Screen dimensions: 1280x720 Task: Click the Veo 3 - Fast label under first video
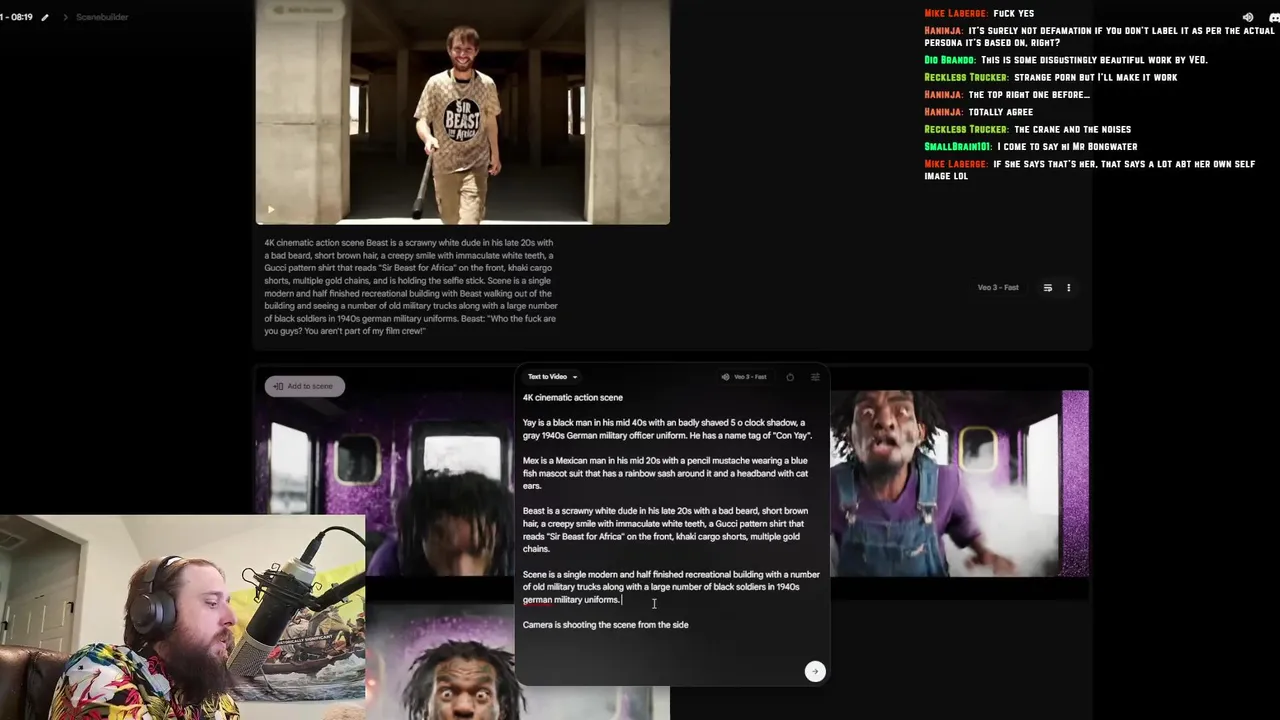[x=998, y=288]
